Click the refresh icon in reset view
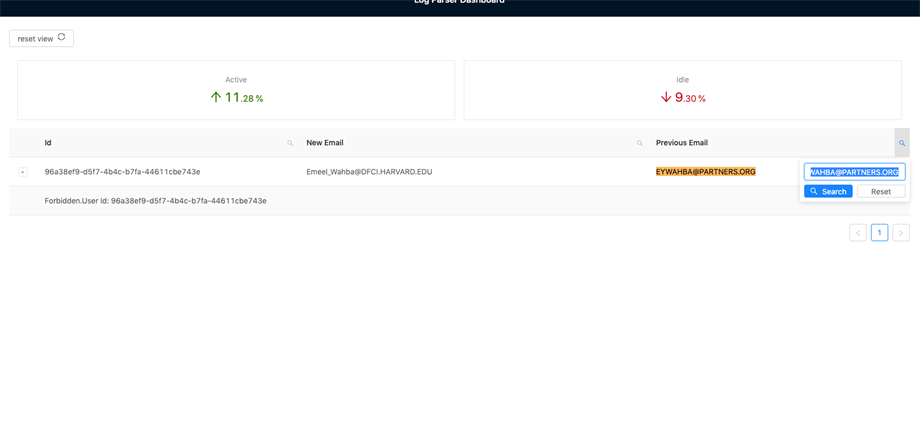 tap(61, 37)
